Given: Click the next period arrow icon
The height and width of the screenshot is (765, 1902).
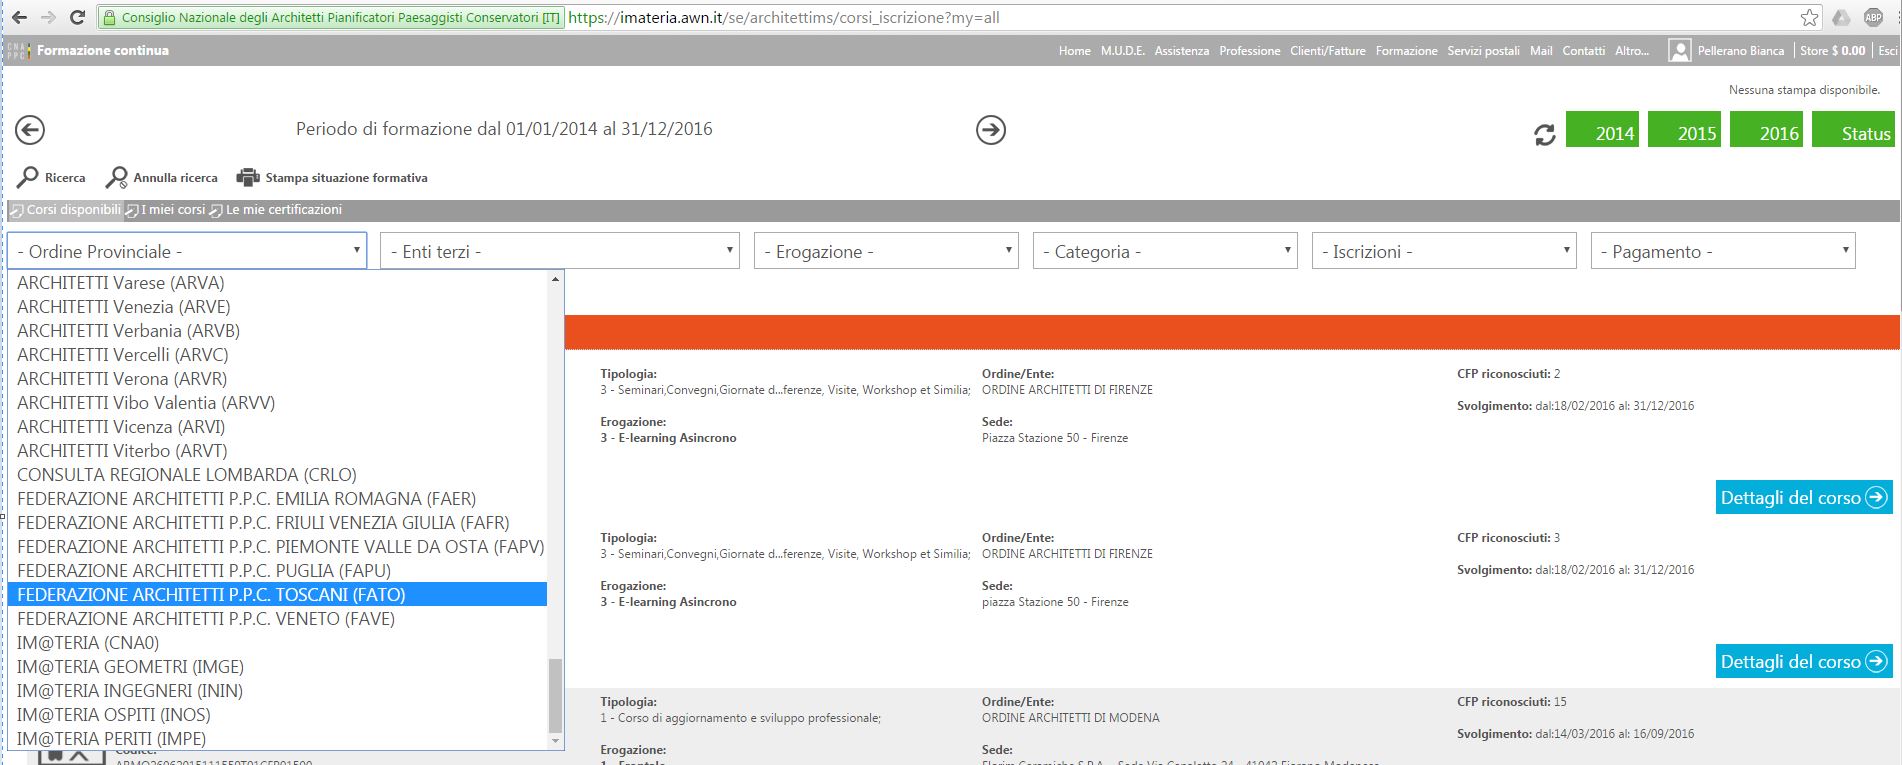Looking at the screenshot, I should click(990, 130).
